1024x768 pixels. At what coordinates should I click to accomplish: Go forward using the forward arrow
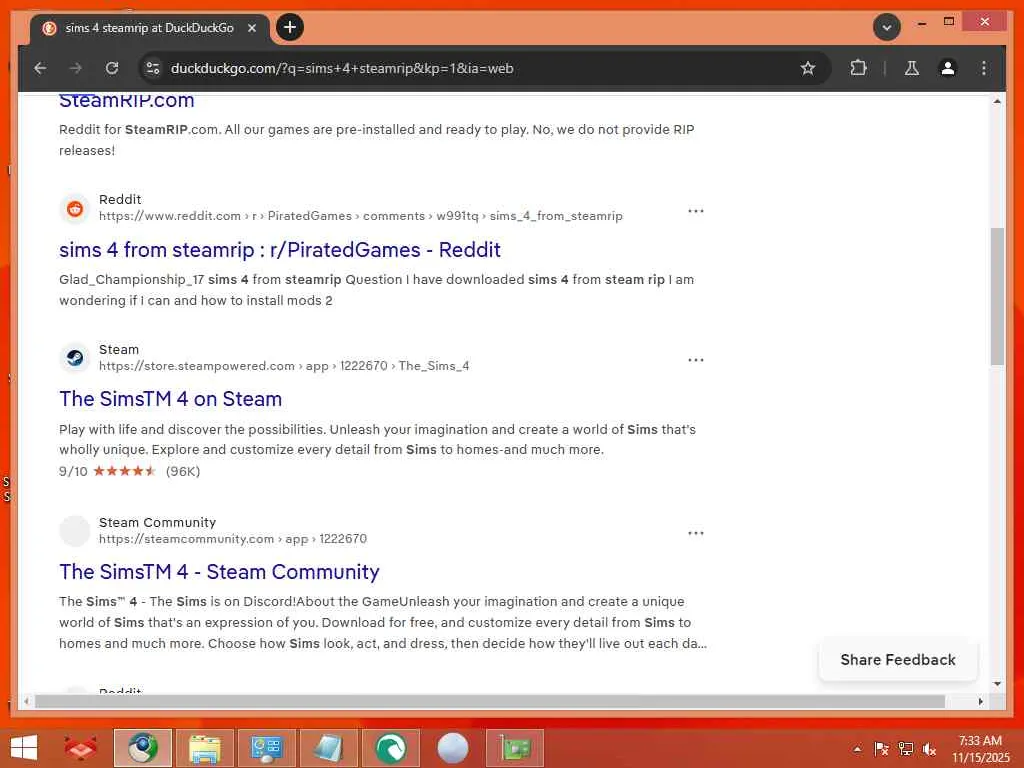[76, 68]
